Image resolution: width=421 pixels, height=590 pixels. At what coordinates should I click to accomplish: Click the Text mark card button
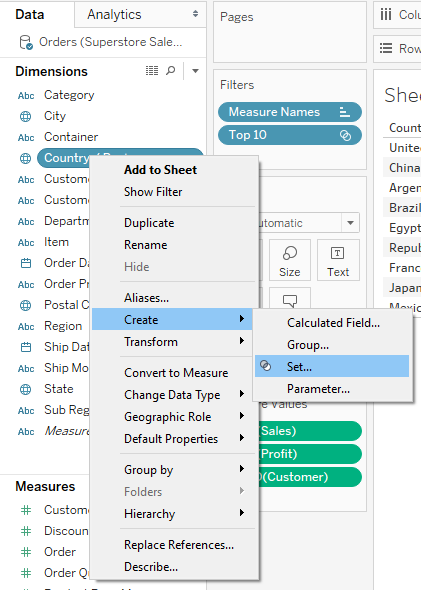[x=338, y=260]
